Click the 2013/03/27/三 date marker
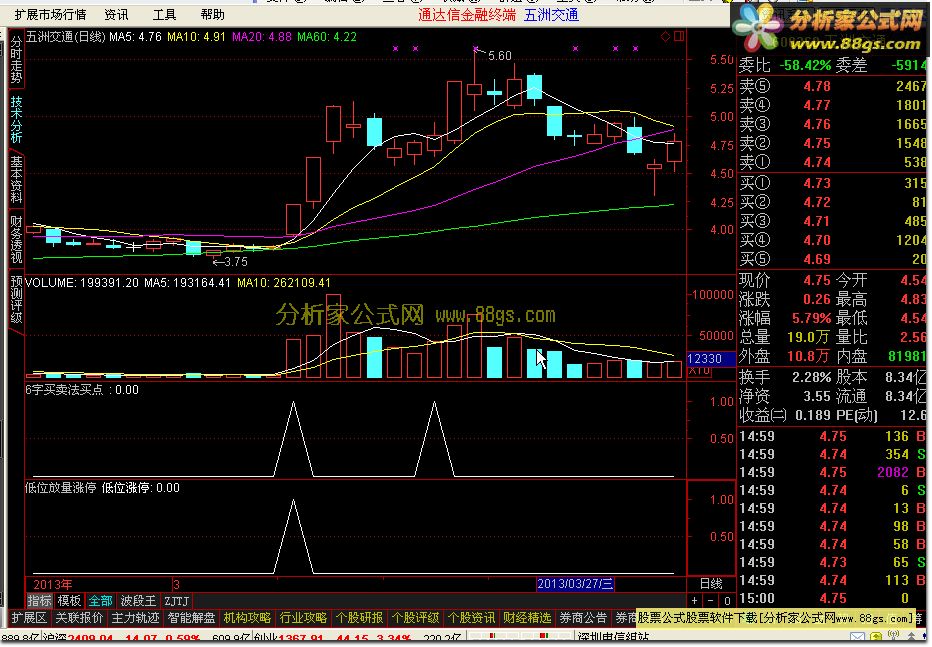This screenshot has width=932, height=647. point(575,584)
